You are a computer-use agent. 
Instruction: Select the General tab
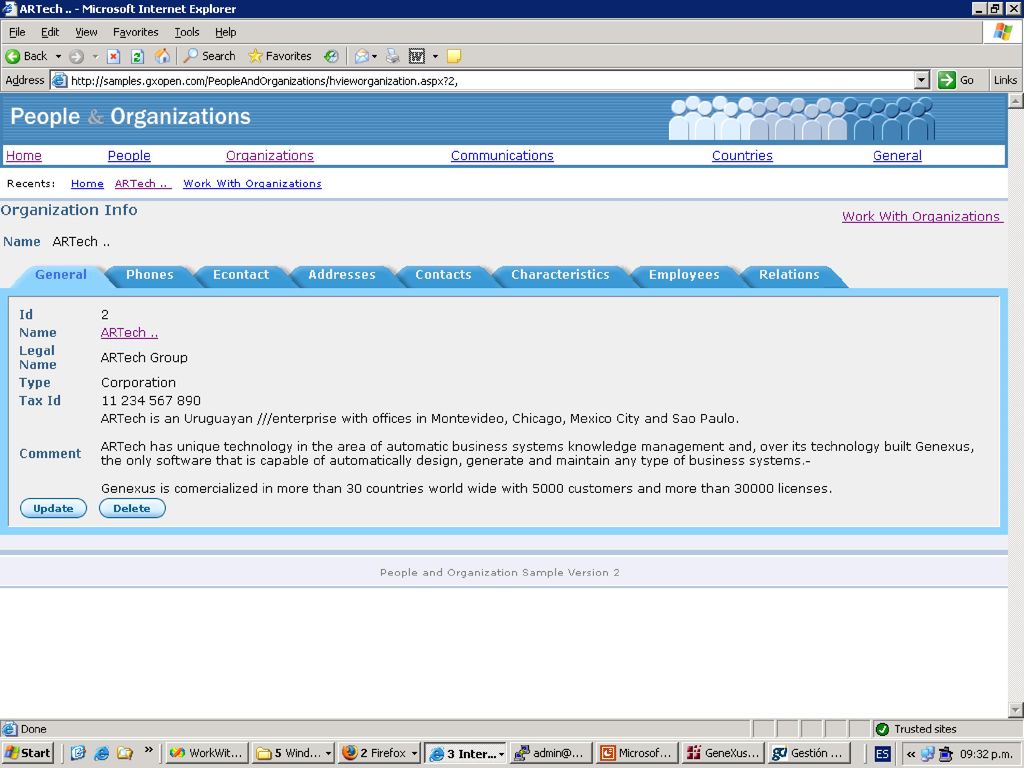click(x=61, y=275)
